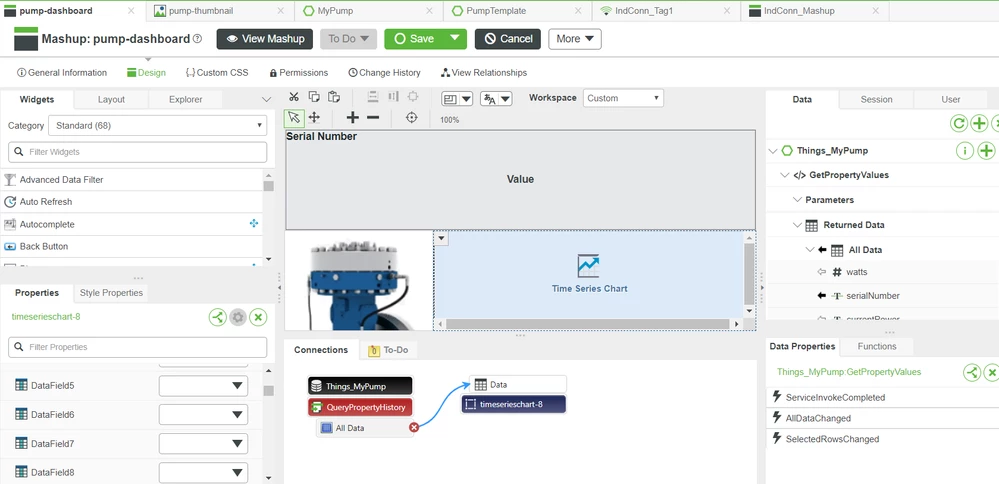This screenshot has width=999, height=484.
Task: Open the Custom CSS section
Action: point(217,73)
